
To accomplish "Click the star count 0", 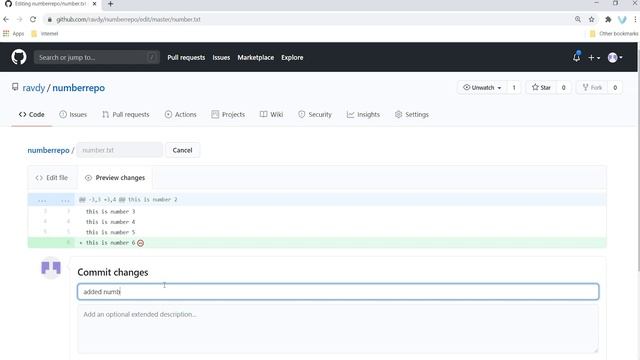I will tap(564, 87).
